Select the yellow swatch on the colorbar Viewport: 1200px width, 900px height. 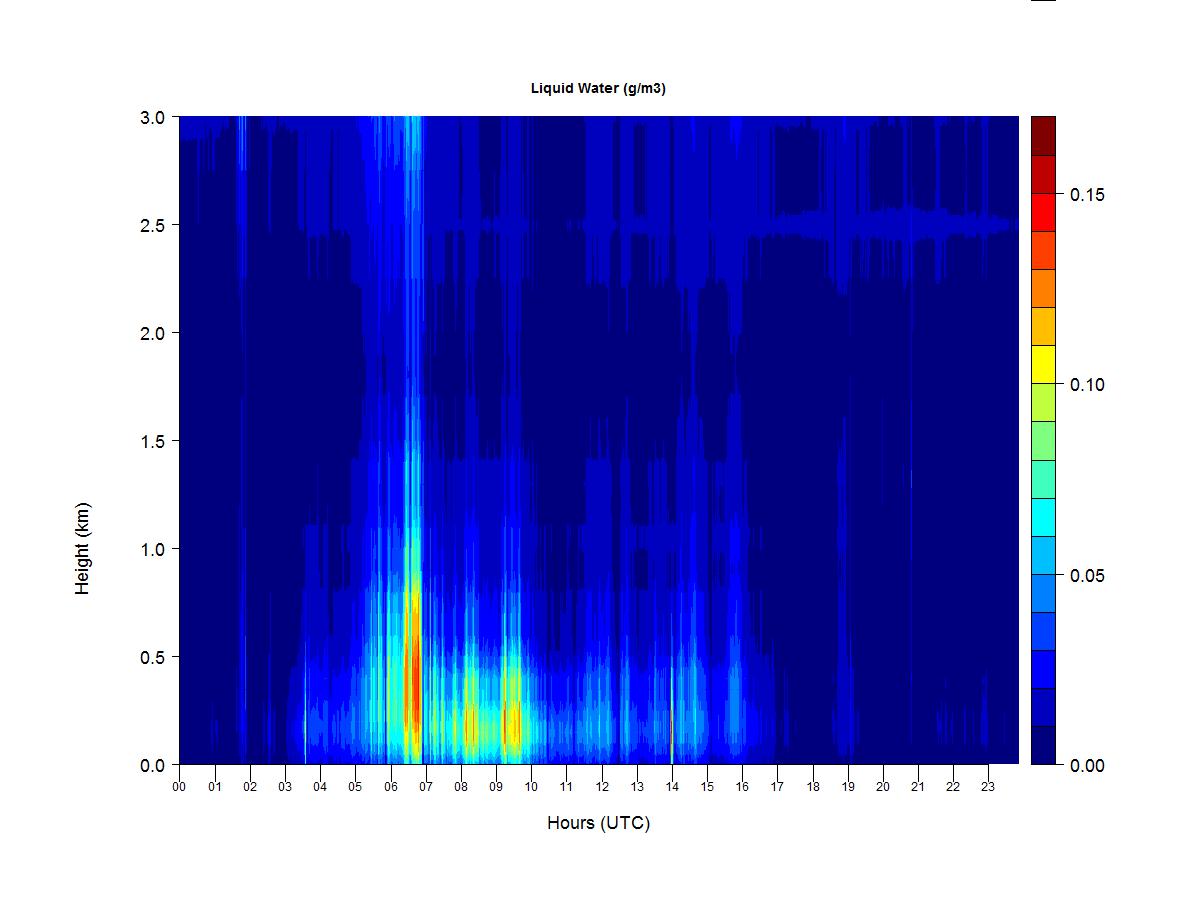pos(1043,365)
